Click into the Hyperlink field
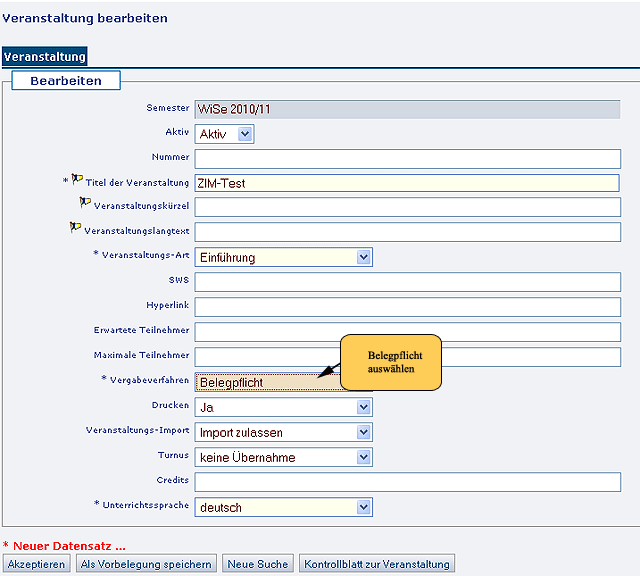The height and width of the screenshot is (576, 640). tap(407, 307)
